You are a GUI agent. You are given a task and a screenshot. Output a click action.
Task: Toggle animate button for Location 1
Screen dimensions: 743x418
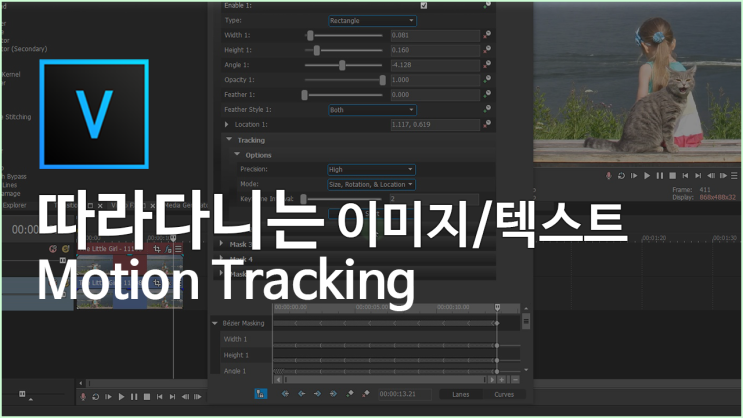487,124
